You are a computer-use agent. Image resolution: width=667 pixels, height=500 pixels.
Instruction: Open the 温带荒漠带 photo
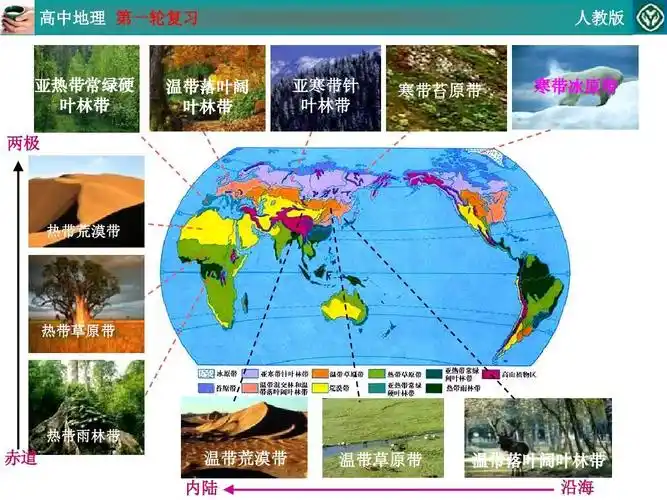tap(244, 437)
